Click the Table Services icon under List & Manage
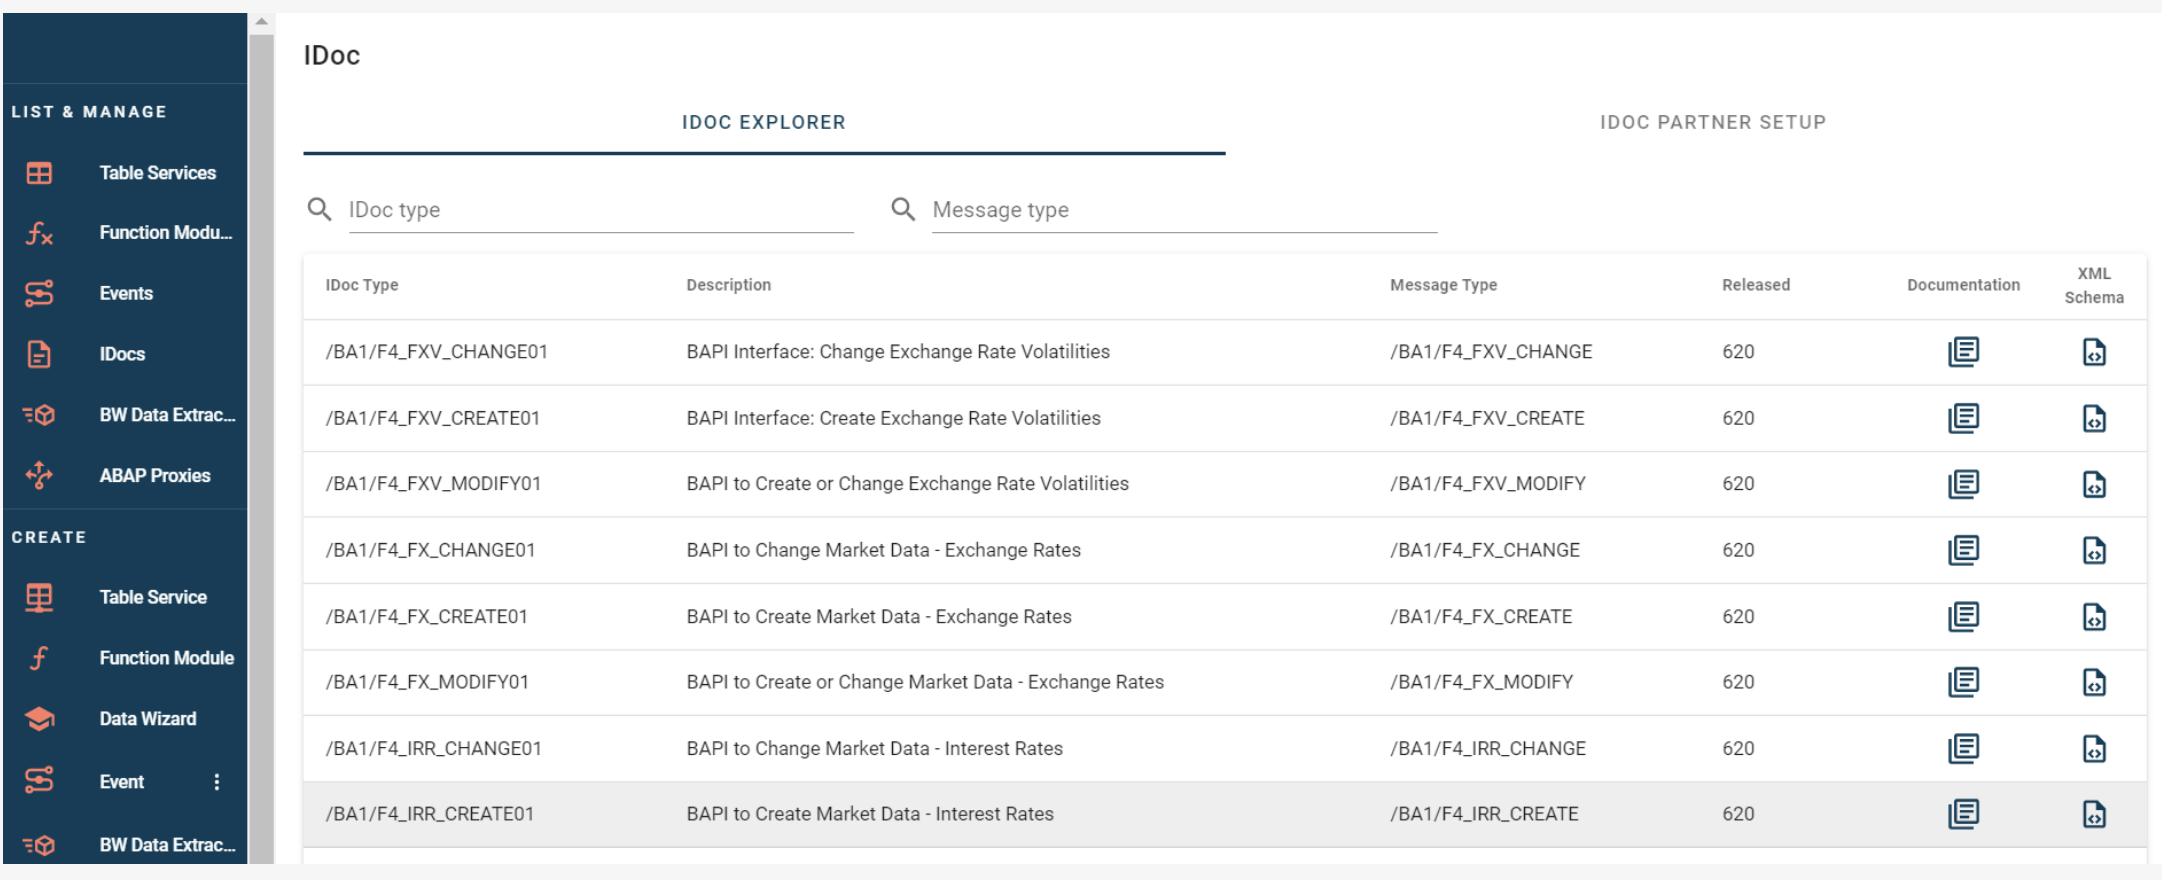Screen dimensions: 2162x880 (39, 173)
